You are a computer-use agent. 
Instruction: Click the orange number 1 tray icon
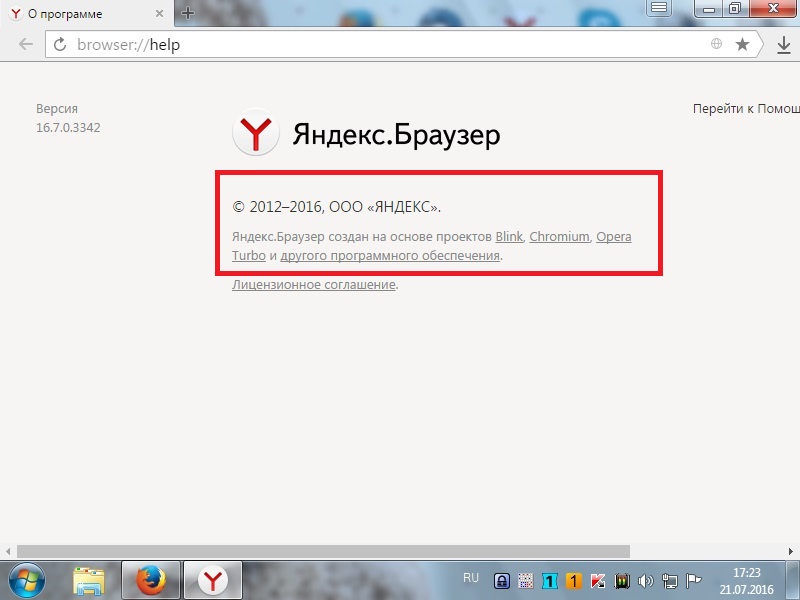point(573,581)
